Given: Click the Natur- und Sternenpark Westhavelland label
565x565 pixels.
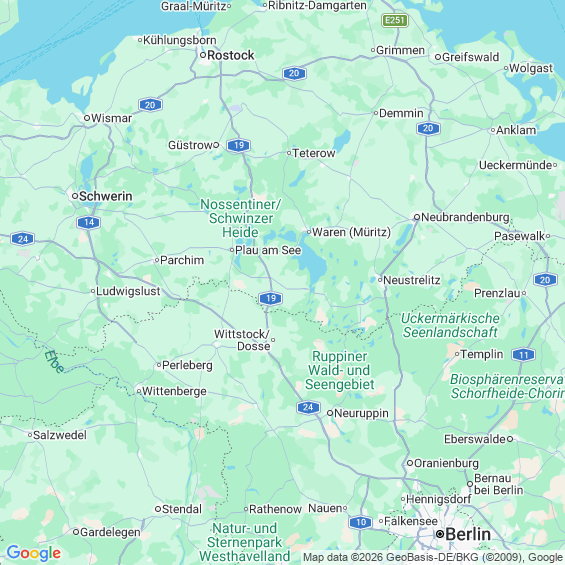Looking at the screenshot, I should click(x=244, y=542).
